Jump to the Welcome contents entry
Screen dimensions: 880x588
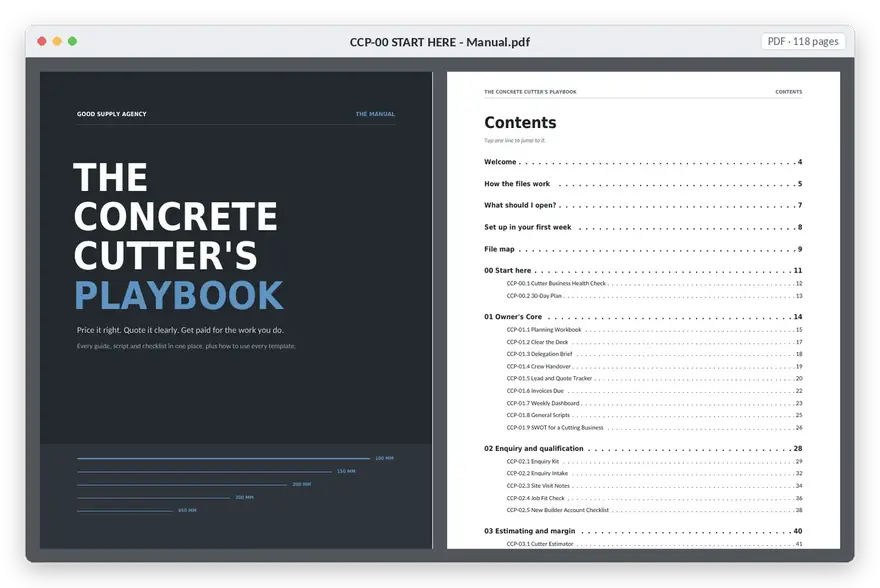[643, 162]
